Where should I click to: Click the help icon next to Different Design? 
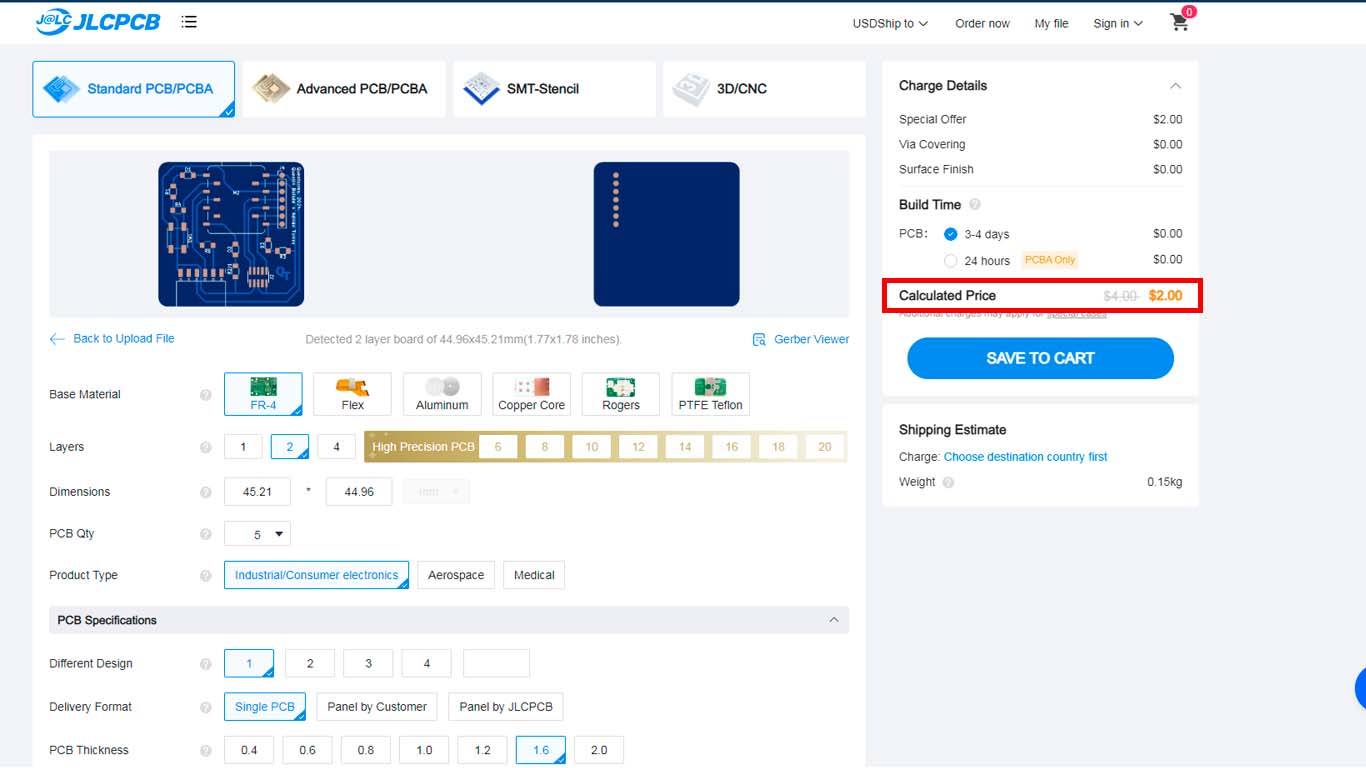click(206, 664)
